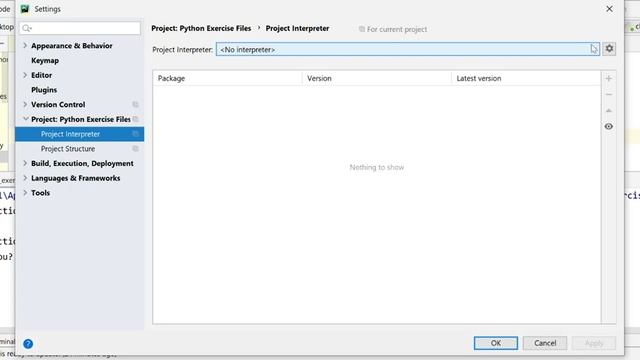Click the OK button
The height and width of the screenshot is (360, 640).
coord(496,343)
